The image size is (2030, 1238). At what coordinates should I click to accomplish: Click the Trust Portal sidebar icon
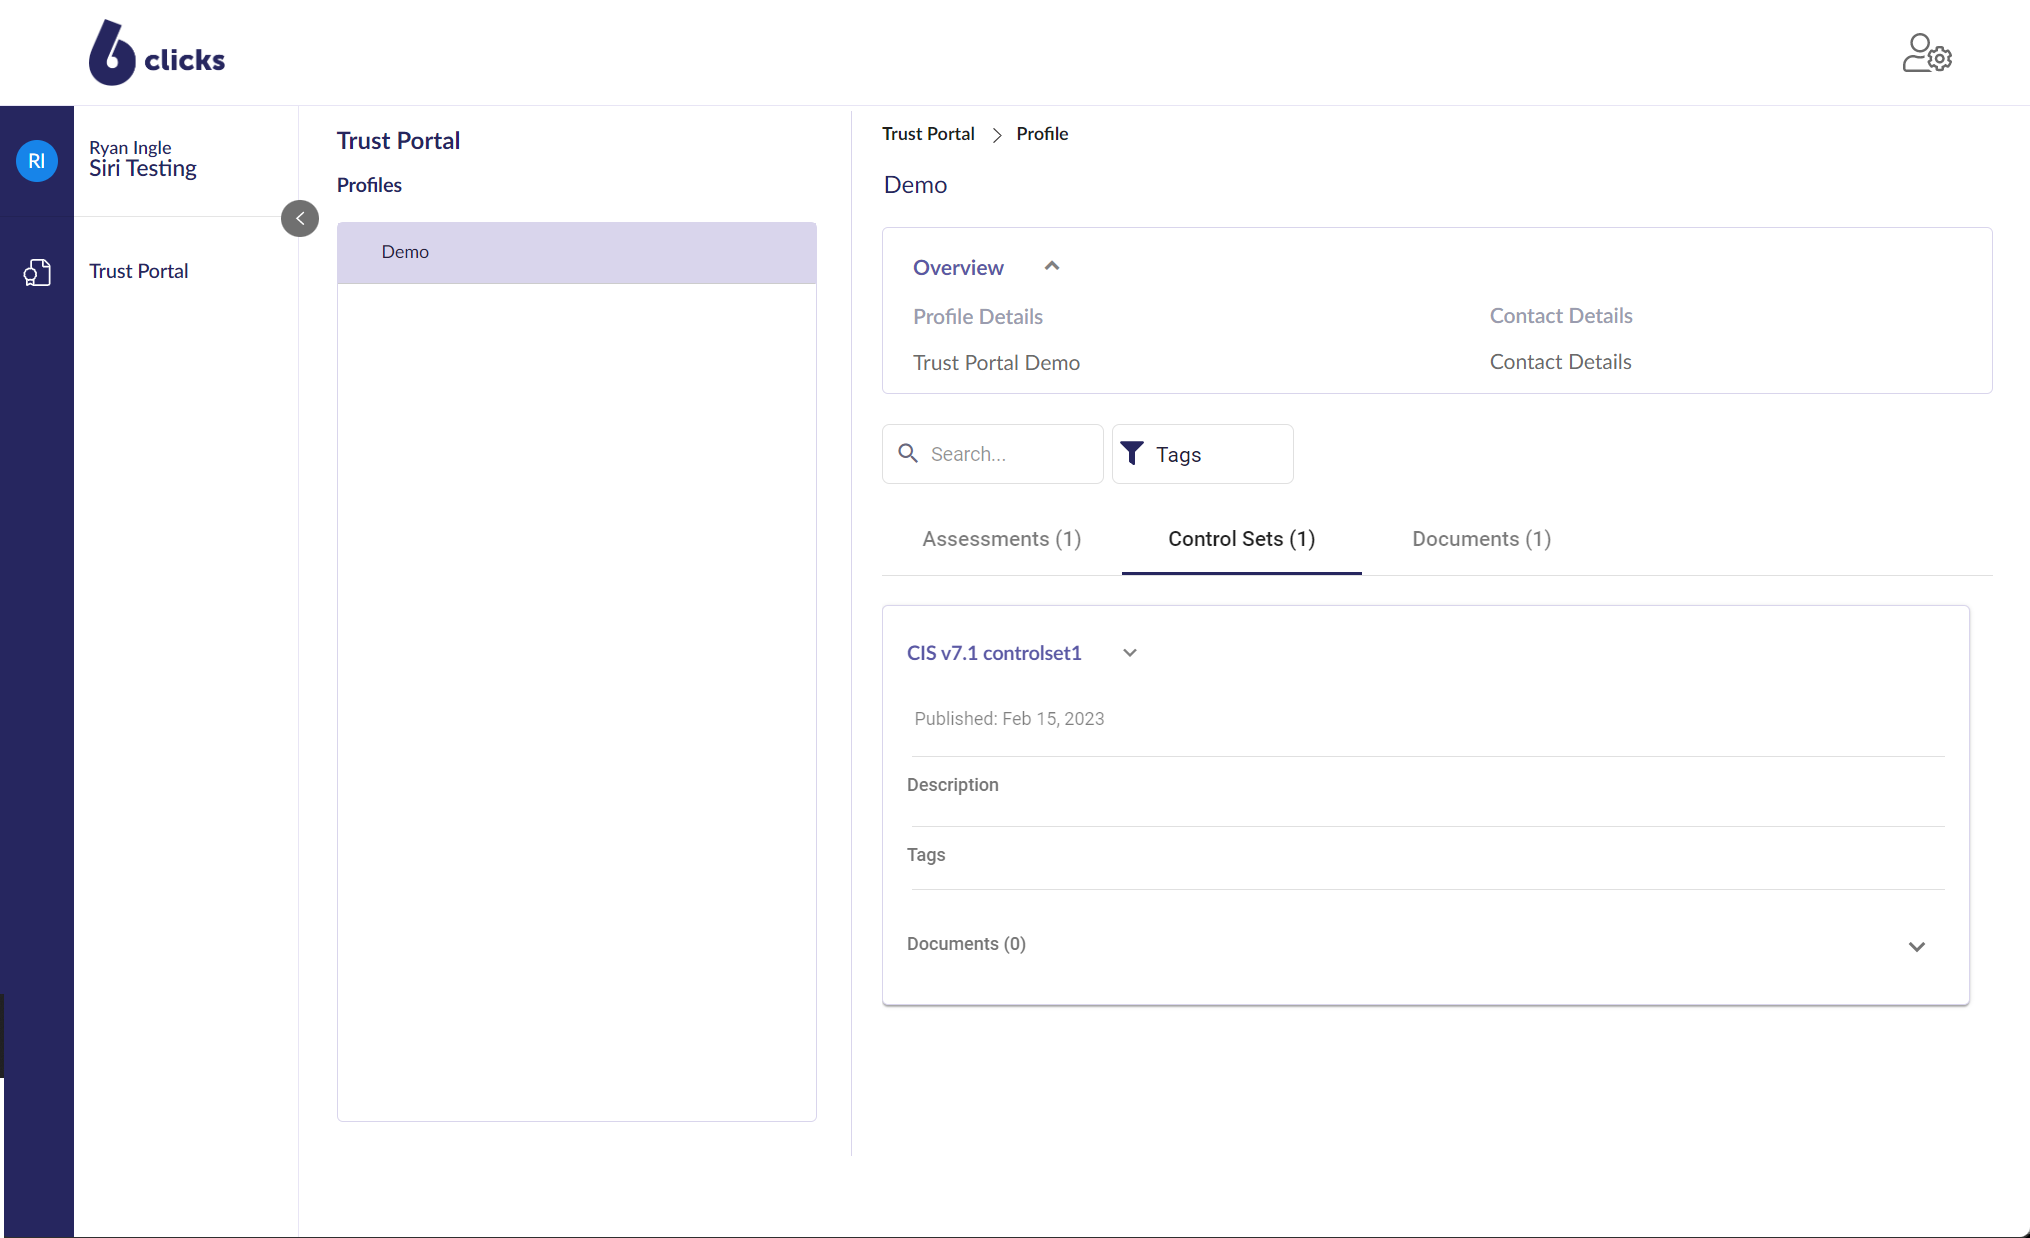[37, 272]
